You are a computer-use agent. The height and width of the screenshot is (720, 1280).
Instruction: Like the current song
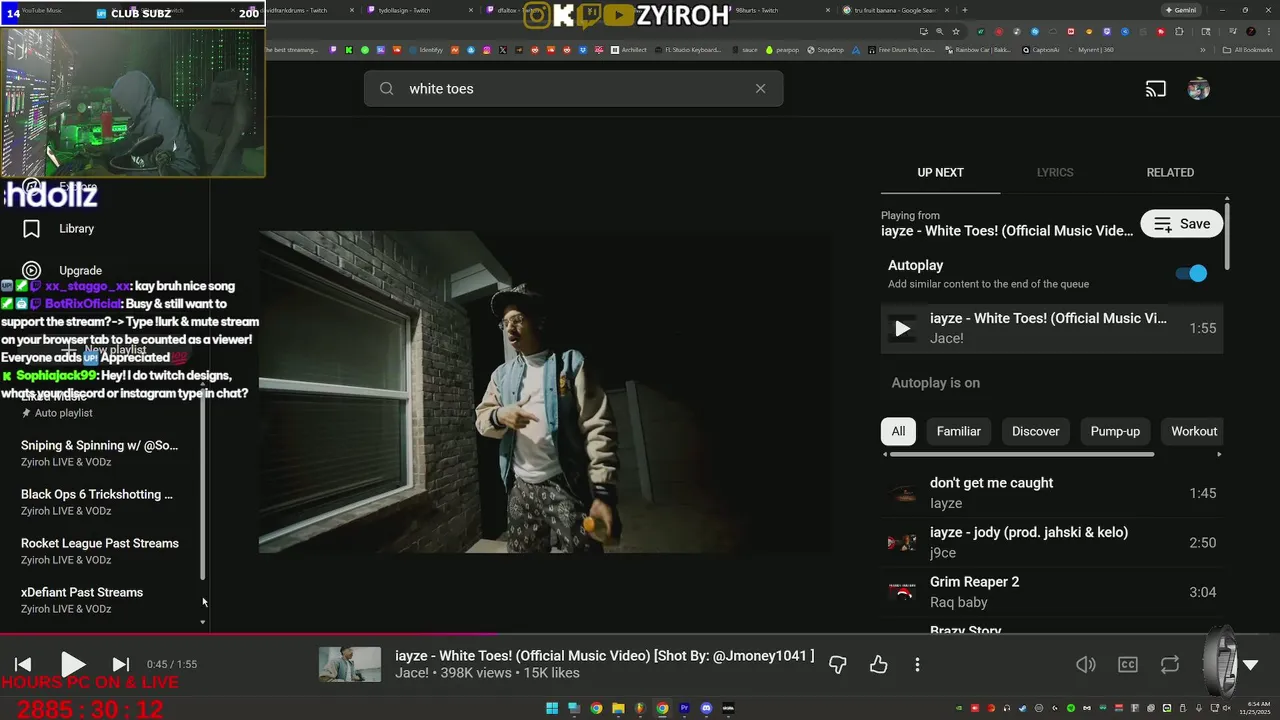coord(878,664)
